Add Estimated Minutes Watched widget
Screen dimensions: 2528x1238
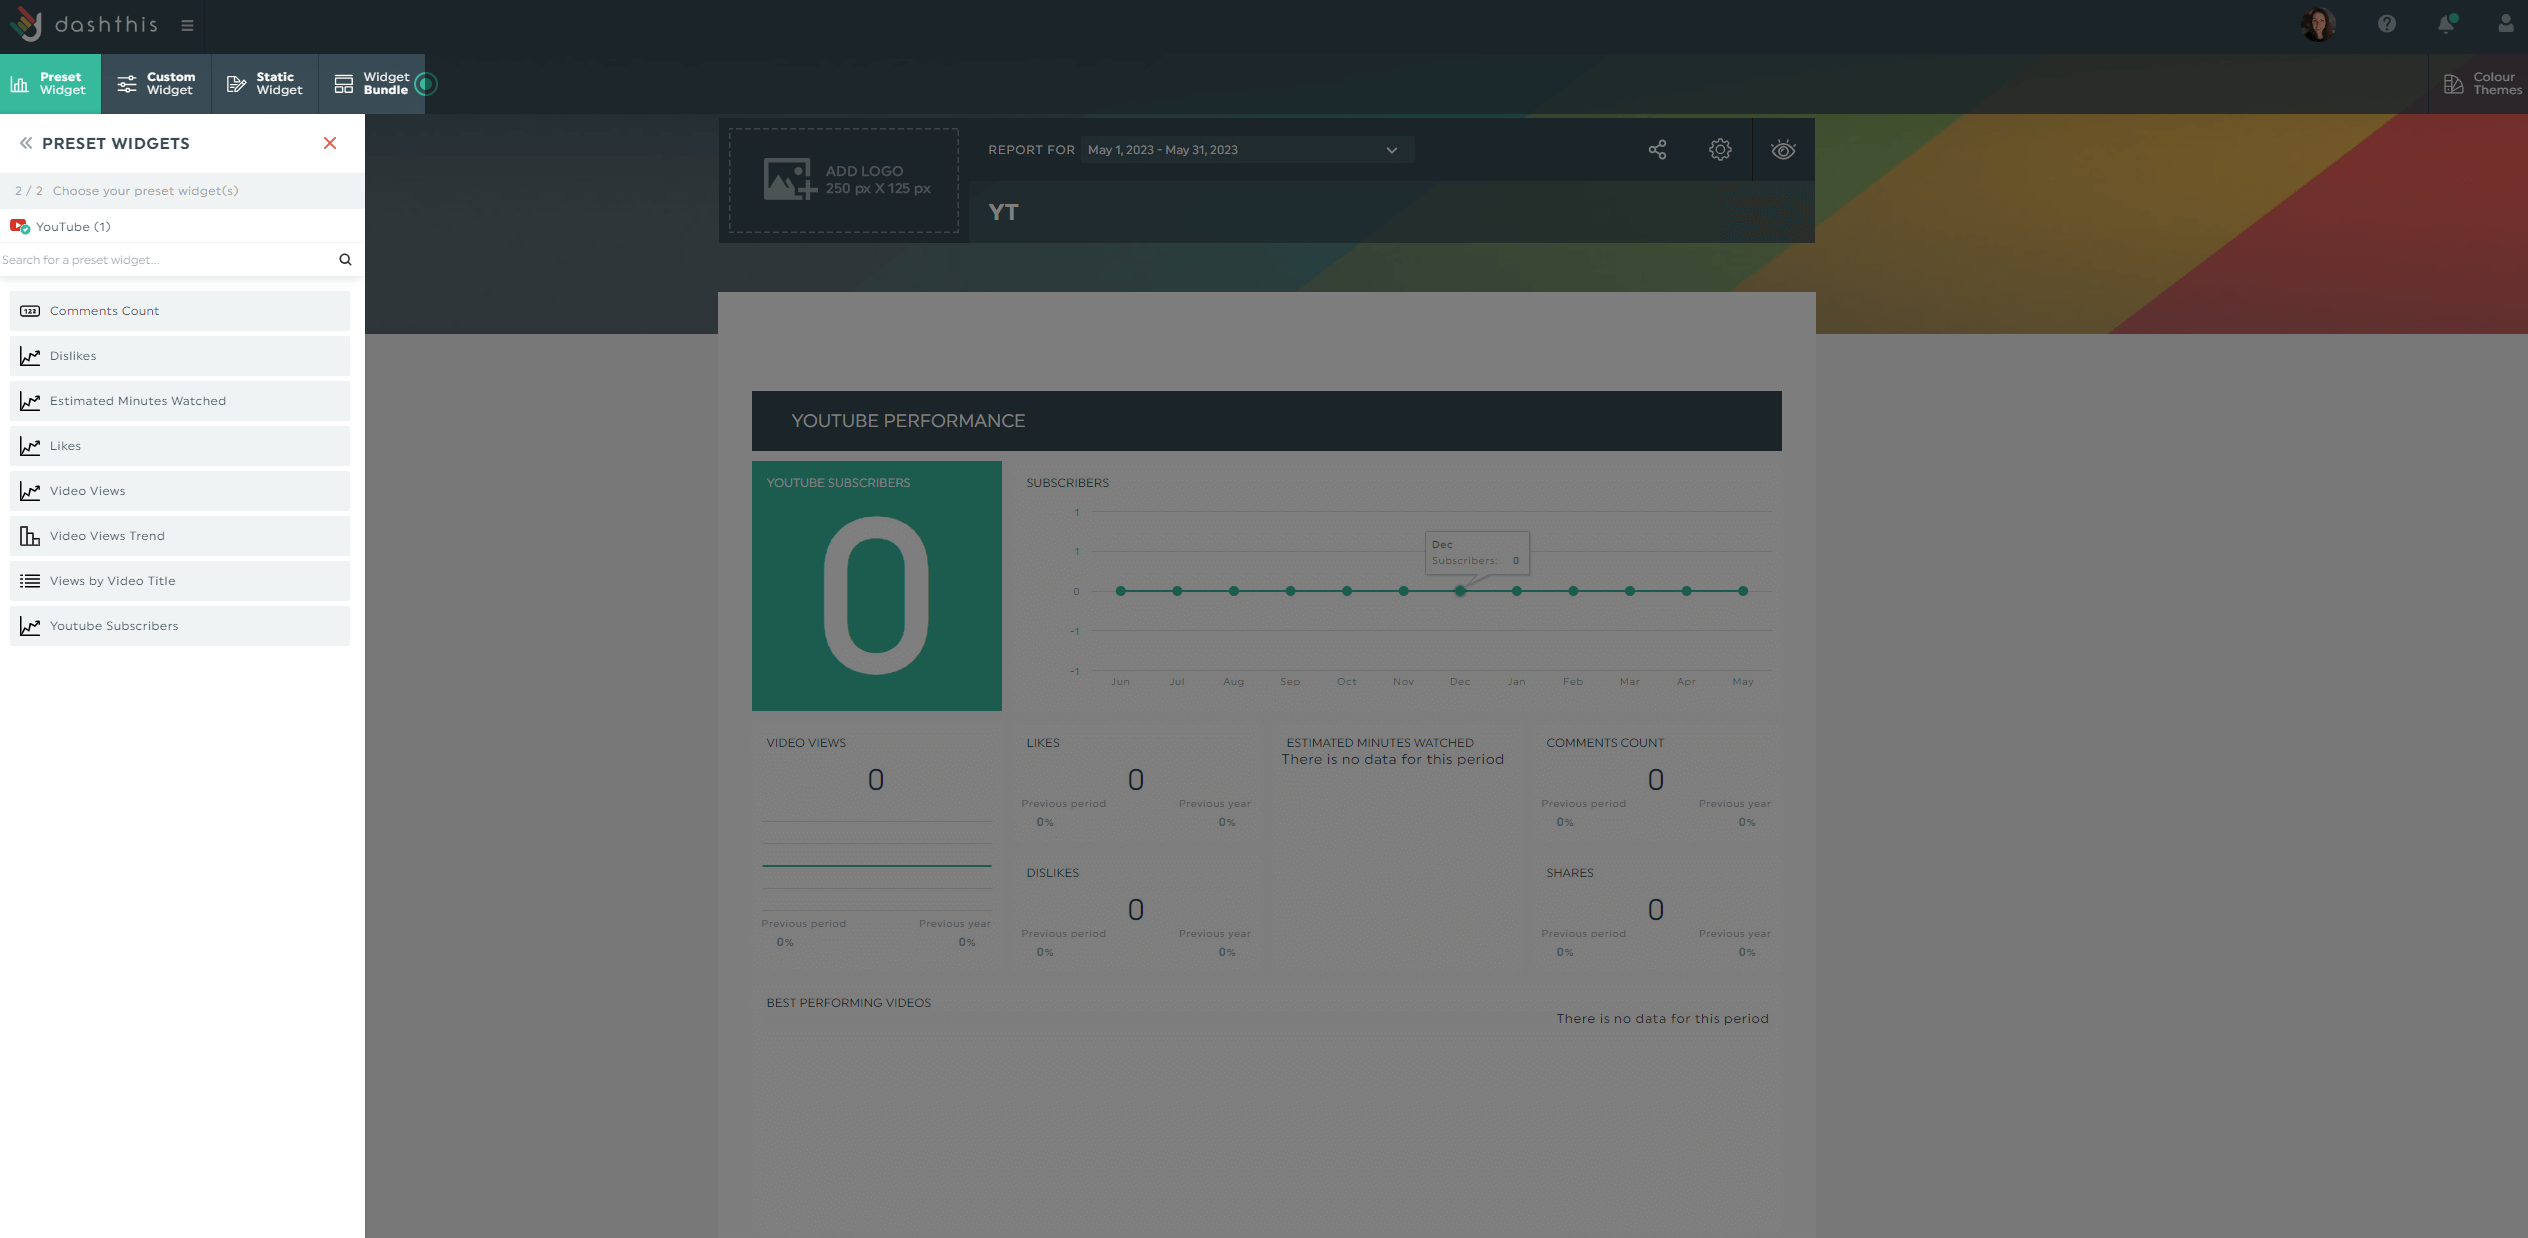pos(180,401)
